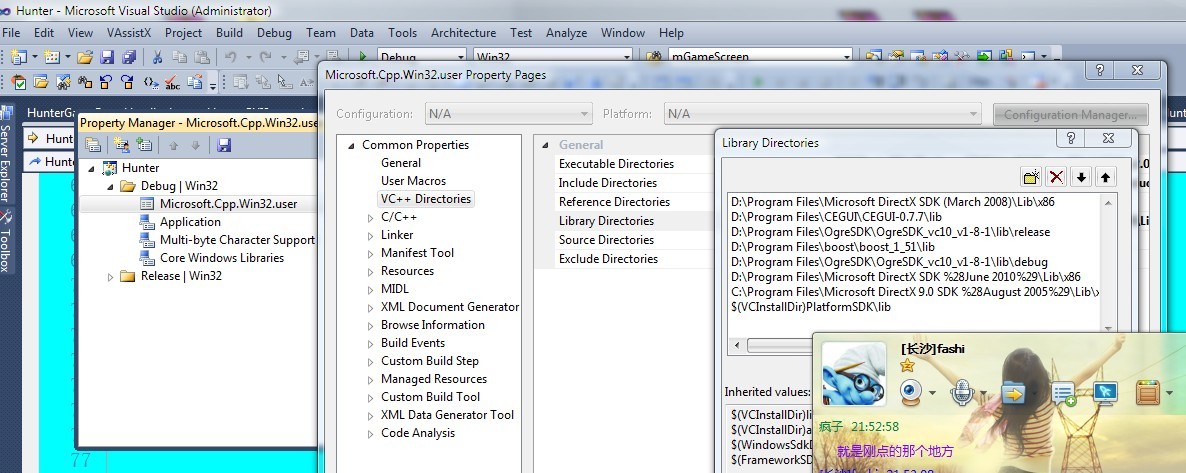Open the Analyze menu
The height and width of the screenshot is (473, 1186).
click(567, 33)
